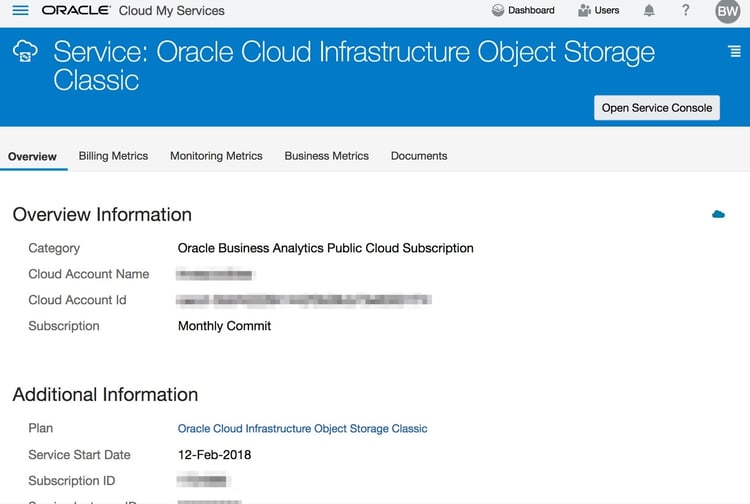This screenshot has width=750, height=504.
Task: Click the Oracle logo
Action: click(x=76, y=10)
